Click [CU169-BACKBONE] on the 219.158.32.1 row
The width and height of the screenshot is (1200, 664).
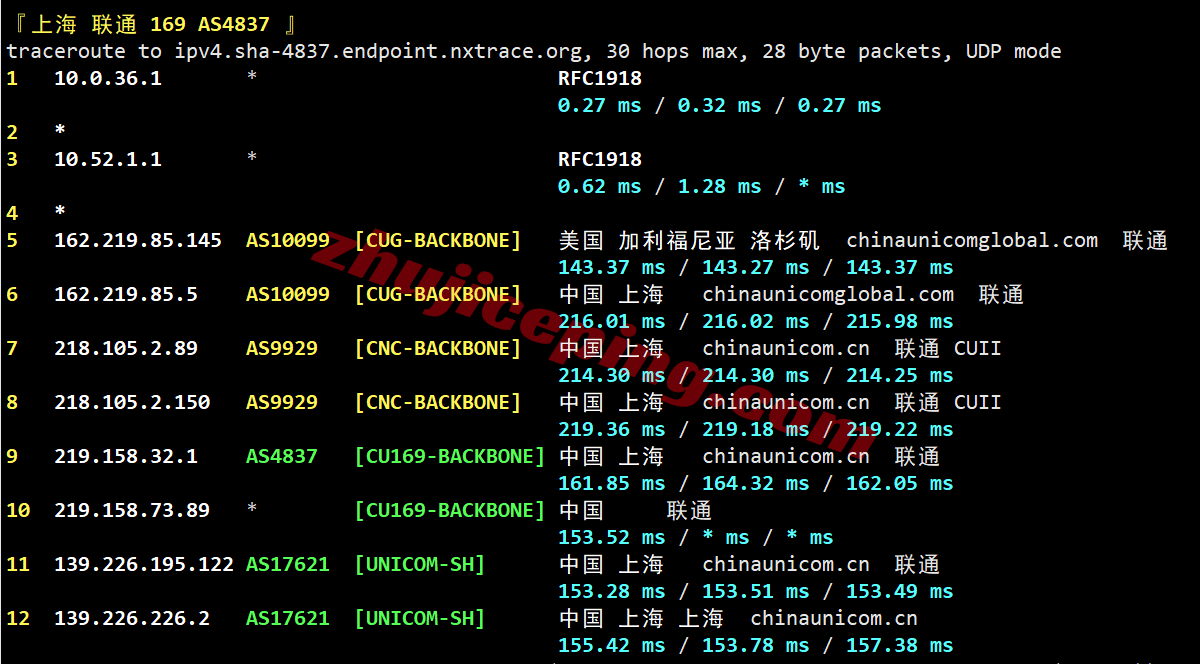pyautogui.click(x=450, y=456)
